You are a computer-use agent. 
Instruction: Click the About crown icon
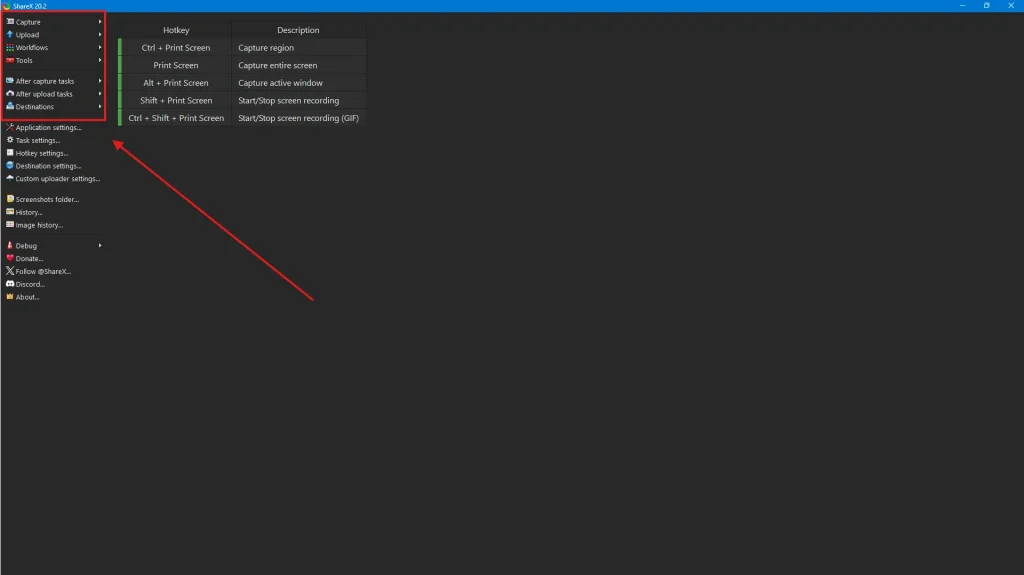coord(10,296)
